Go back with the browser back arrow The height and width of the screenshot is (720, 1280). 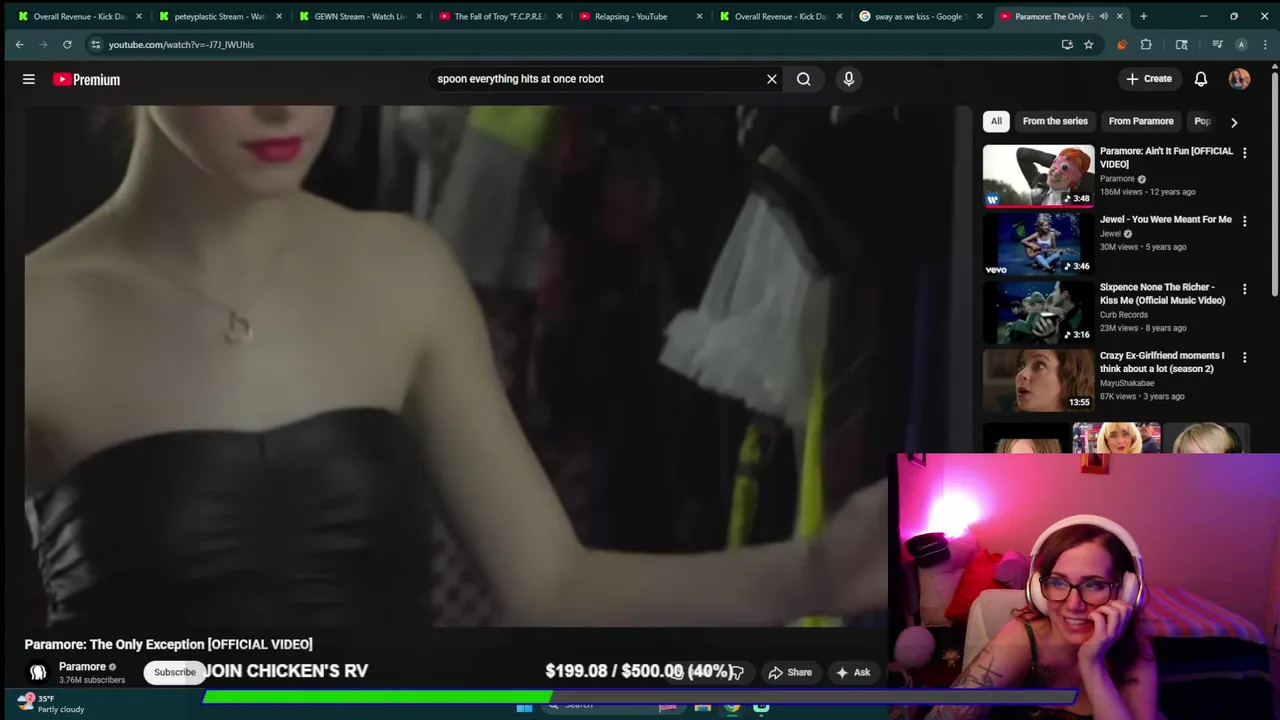click(x=19, y=44)
